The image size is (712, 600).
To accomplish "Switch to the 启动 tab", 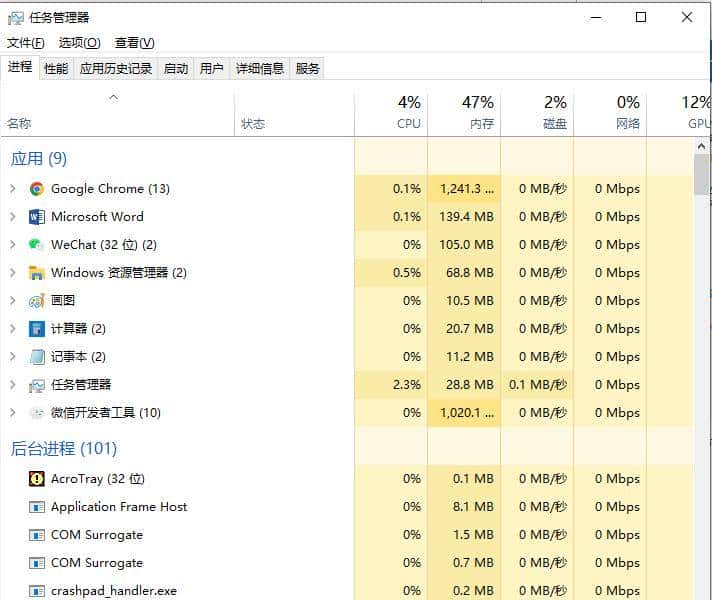I will (176, 69).
